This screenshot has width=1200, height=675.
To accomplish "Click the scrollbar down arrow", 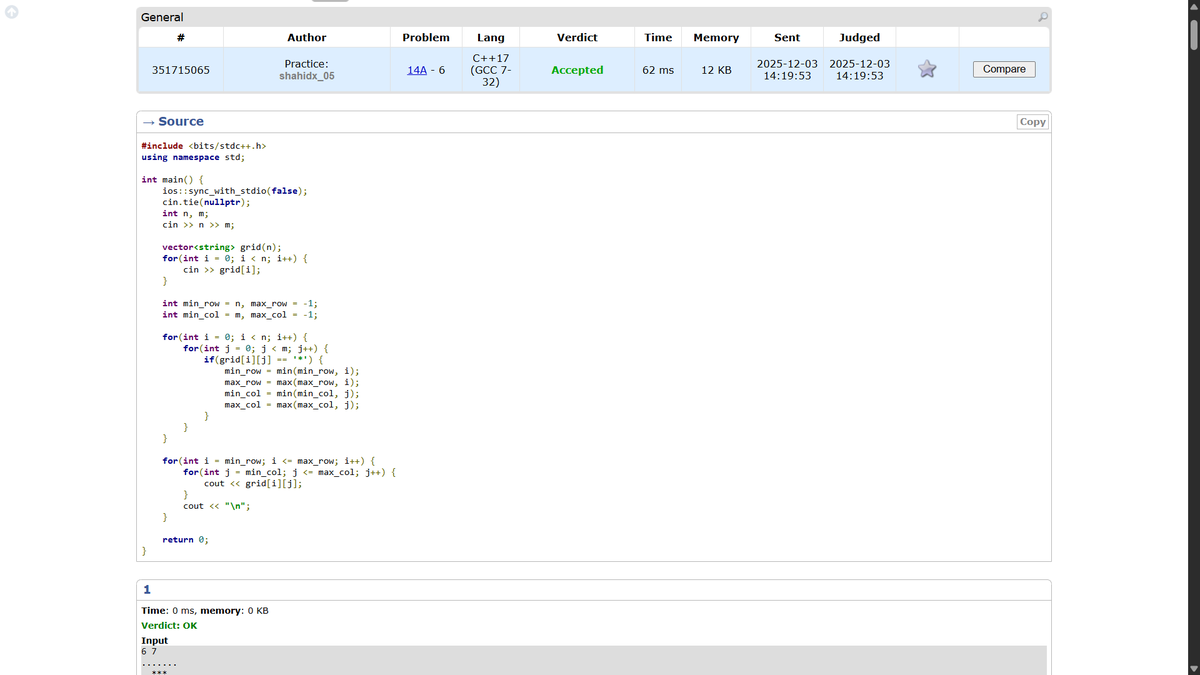I will pos(1192,668).
